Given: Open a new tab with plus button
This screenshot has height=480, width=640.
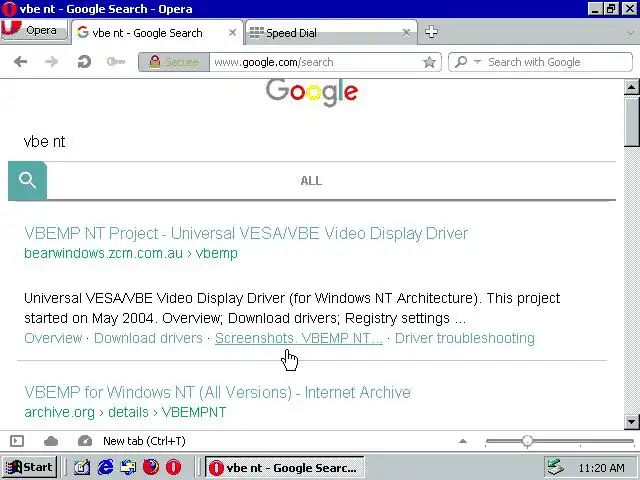Looking at the screenshot, I should tap(431, 32).
